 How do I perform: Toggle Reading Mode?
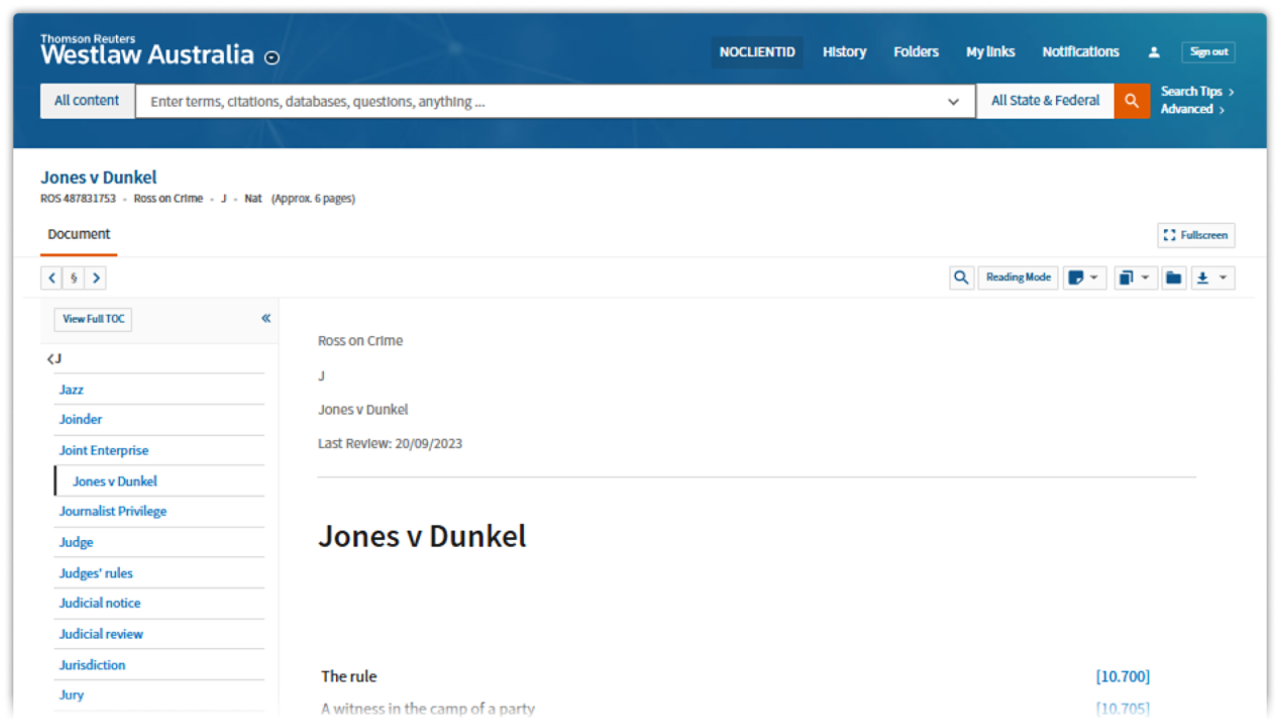pyautogui.click(x=1018, y=278)
